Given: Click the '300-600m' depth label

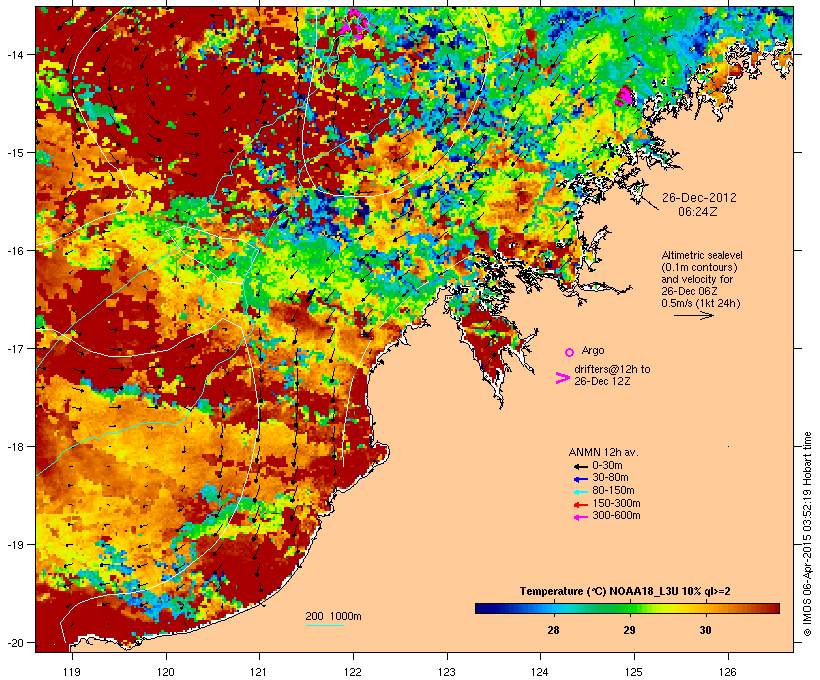Looking at the screenshot, I should (x=617, y=516).
